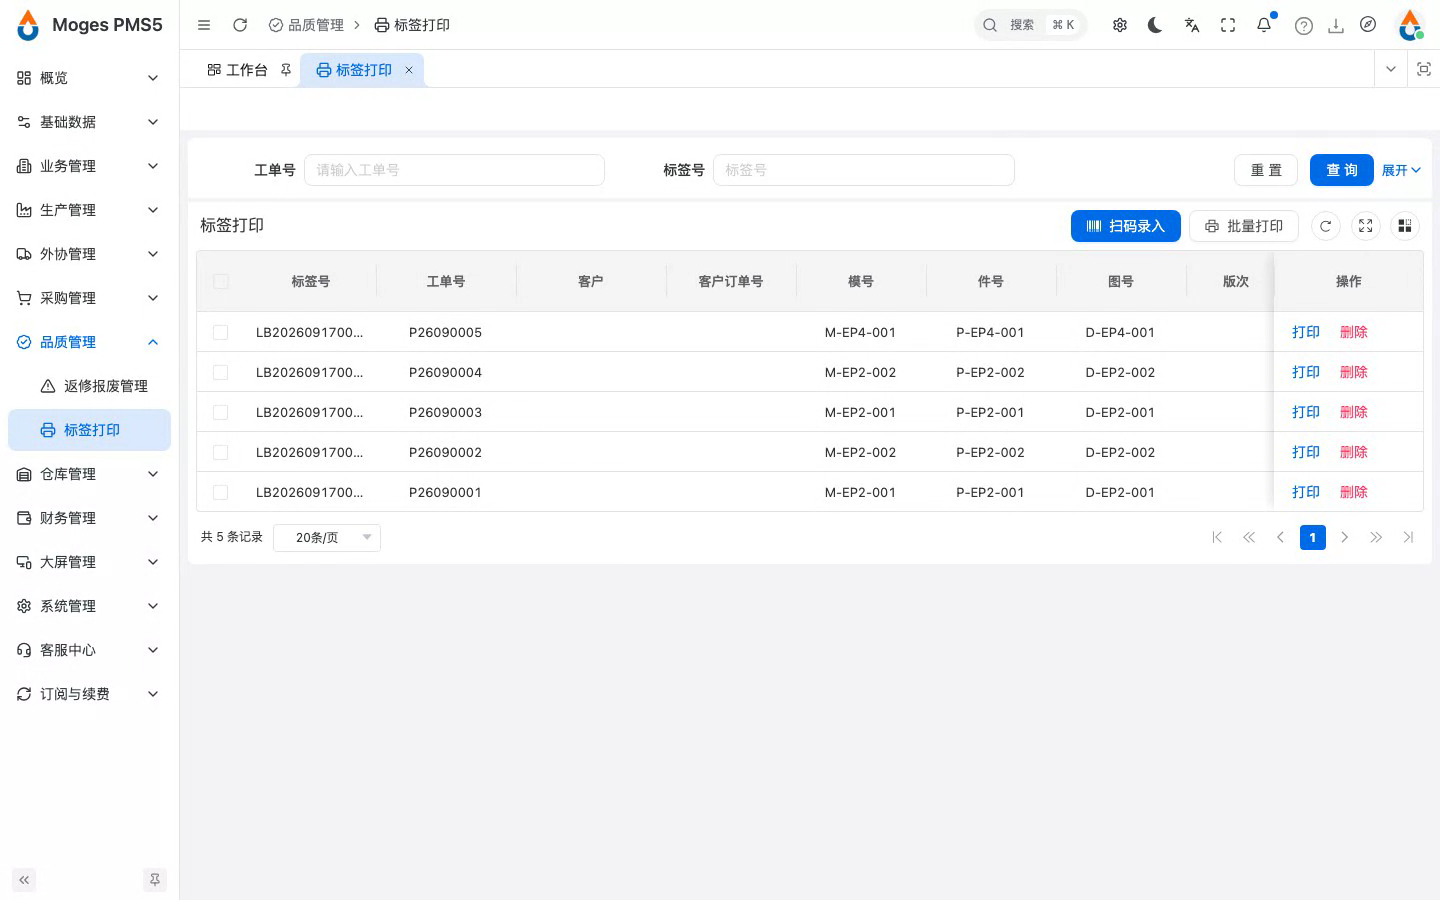Click the 批量打印 button

pyautogui.click(x=1244, y=226)
